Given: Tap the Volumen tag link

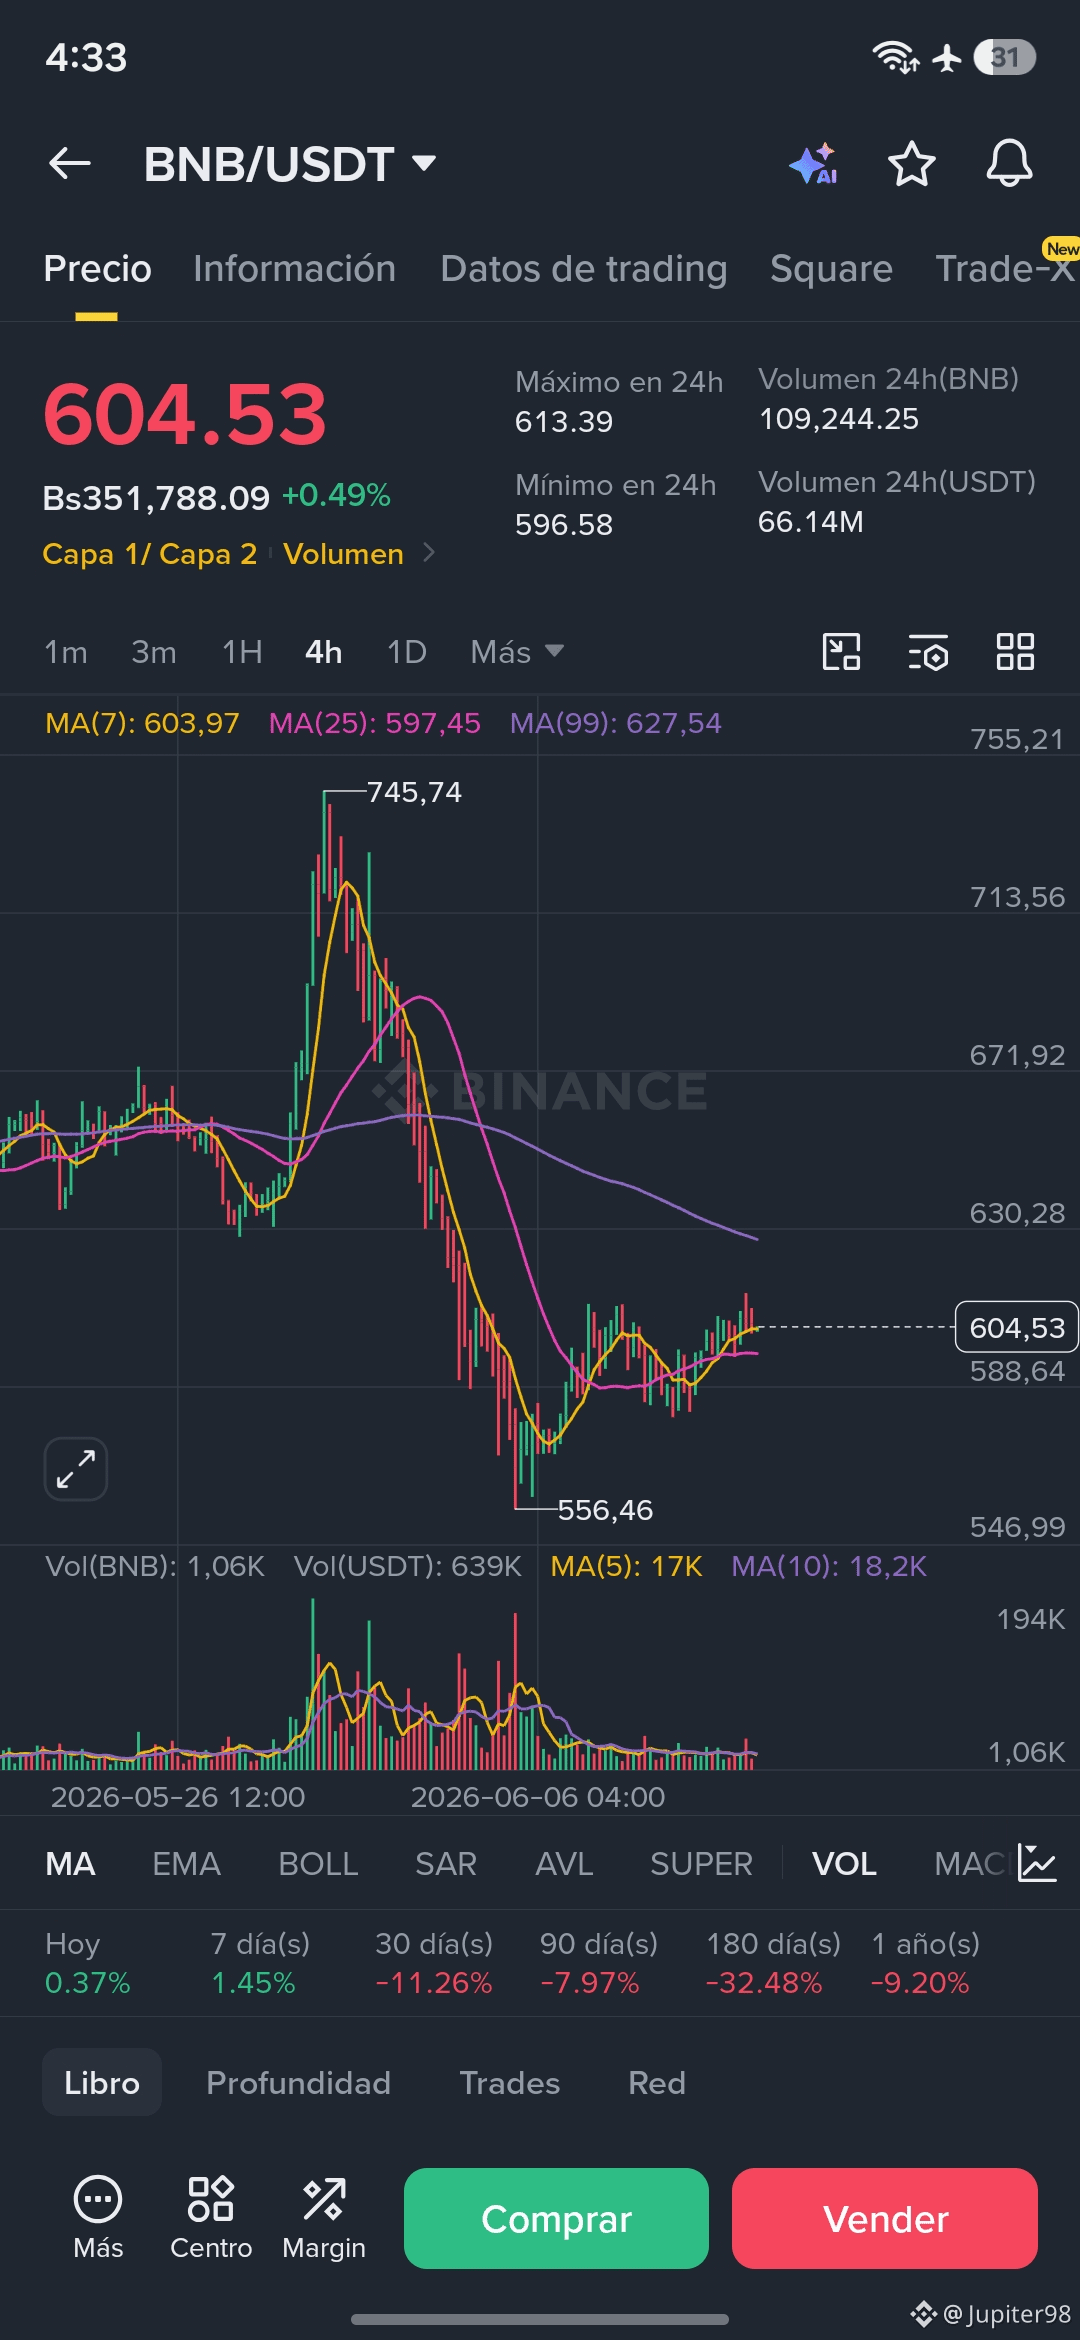Looking at the screenshot, I should pyautogui.click(x=343, y=553).
